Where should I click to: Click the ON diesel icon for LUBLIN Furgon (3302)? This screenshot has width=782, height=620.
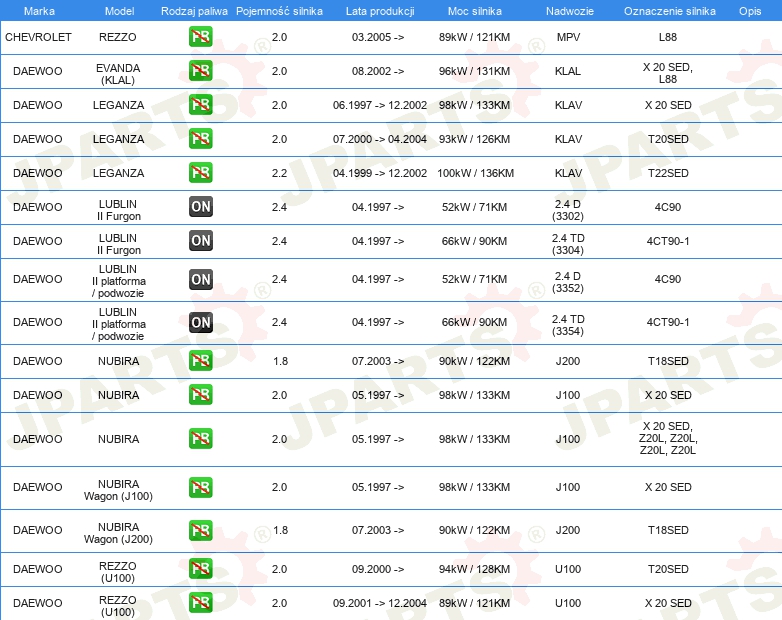pyautogui.click(x=200, y=207)
